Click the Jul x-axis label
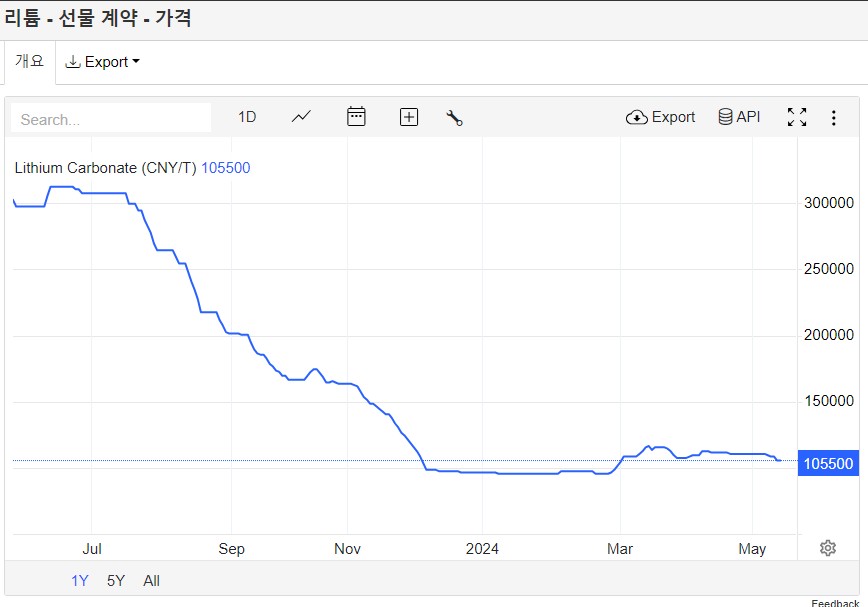The height and width of the screenshot is (607, 868). pos(92,548)
